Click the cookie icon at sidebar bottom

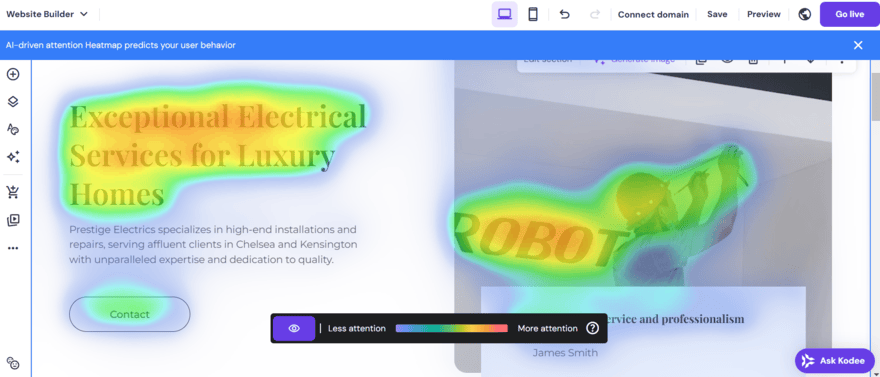(x=13, y=363)
